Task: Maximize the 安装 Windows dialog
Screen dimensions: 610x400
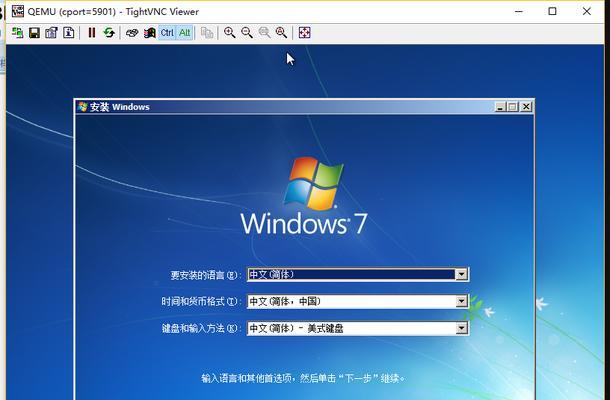Action: point(512,107)
